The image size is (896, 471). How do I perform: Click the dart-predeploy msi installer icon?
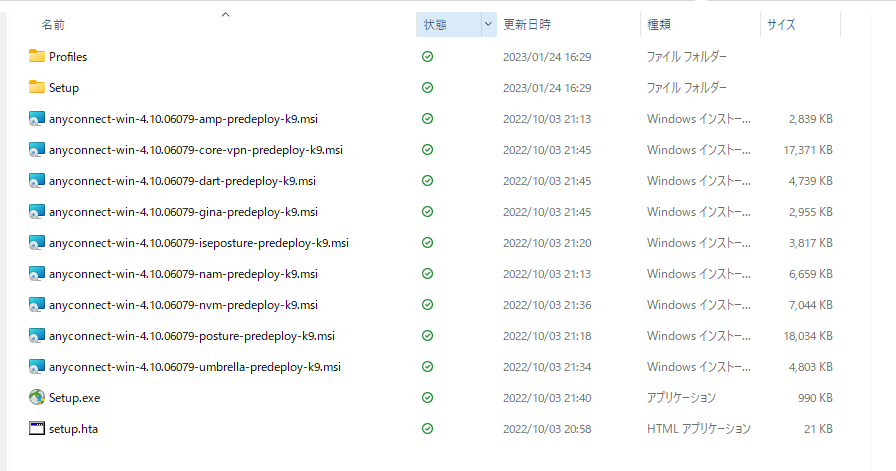pyautogui.click(x=37, y=180)
